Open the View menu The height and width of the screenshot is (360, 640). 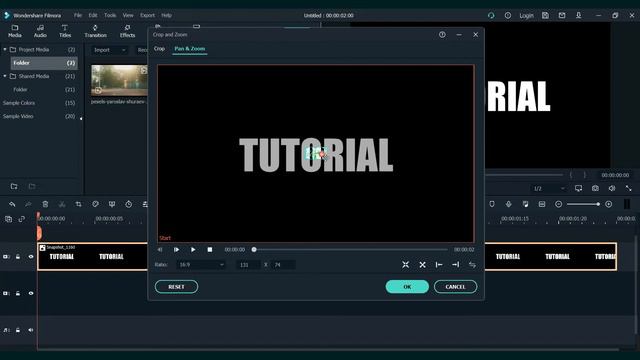point(128,16)
